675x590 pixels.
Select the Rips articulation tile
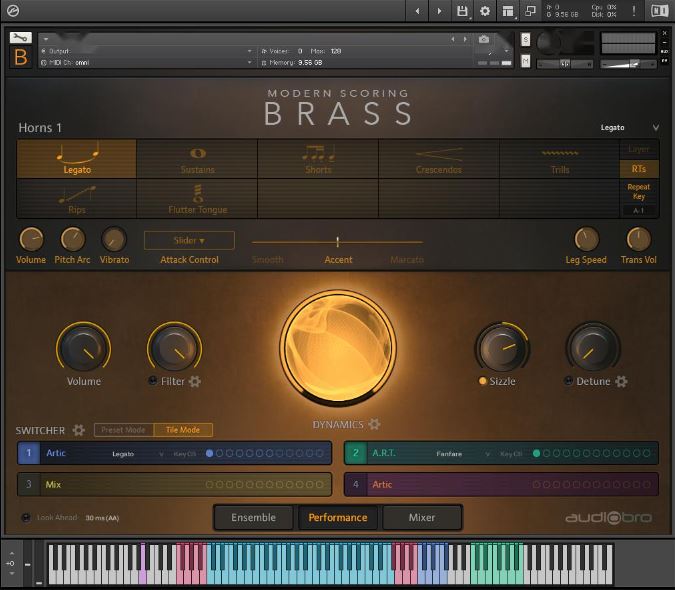point(77,199)
